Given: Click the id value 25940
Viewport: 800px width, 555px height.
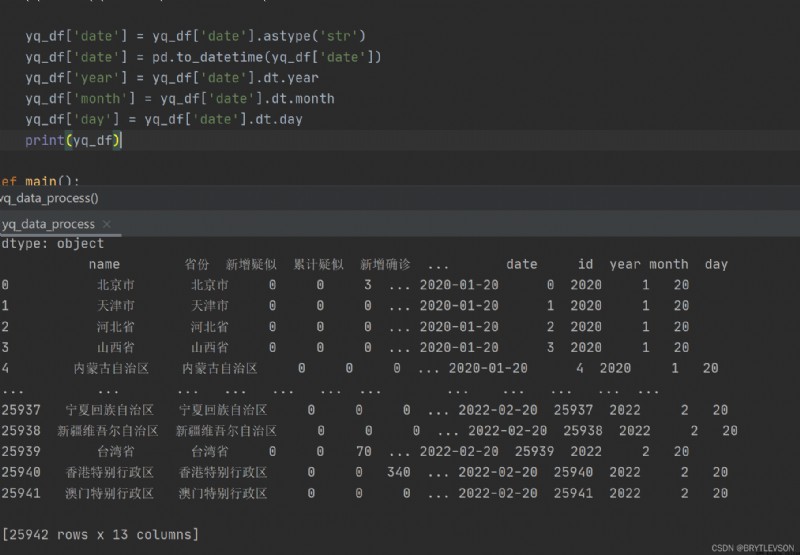Looking at the screenshot, I should [573, 472].
